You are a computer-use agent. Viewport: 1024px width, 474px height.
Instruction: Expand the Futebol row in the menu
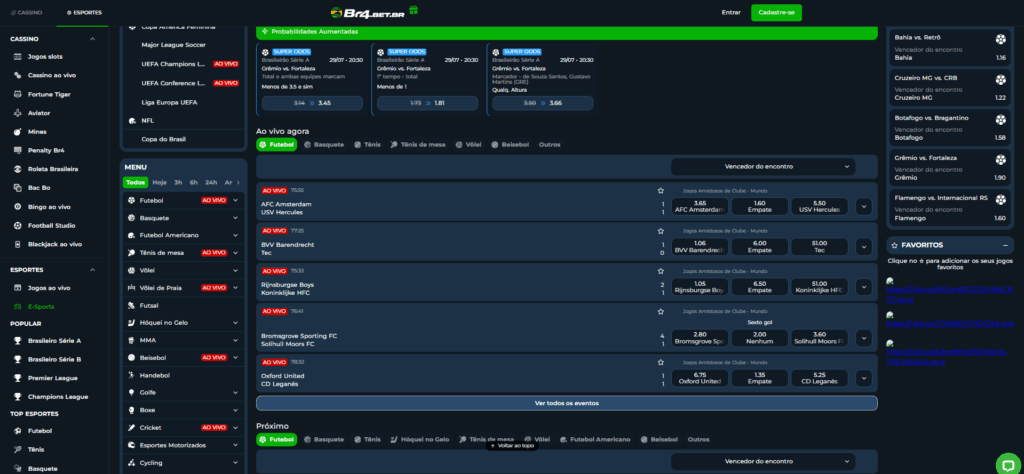coord(235,200)
